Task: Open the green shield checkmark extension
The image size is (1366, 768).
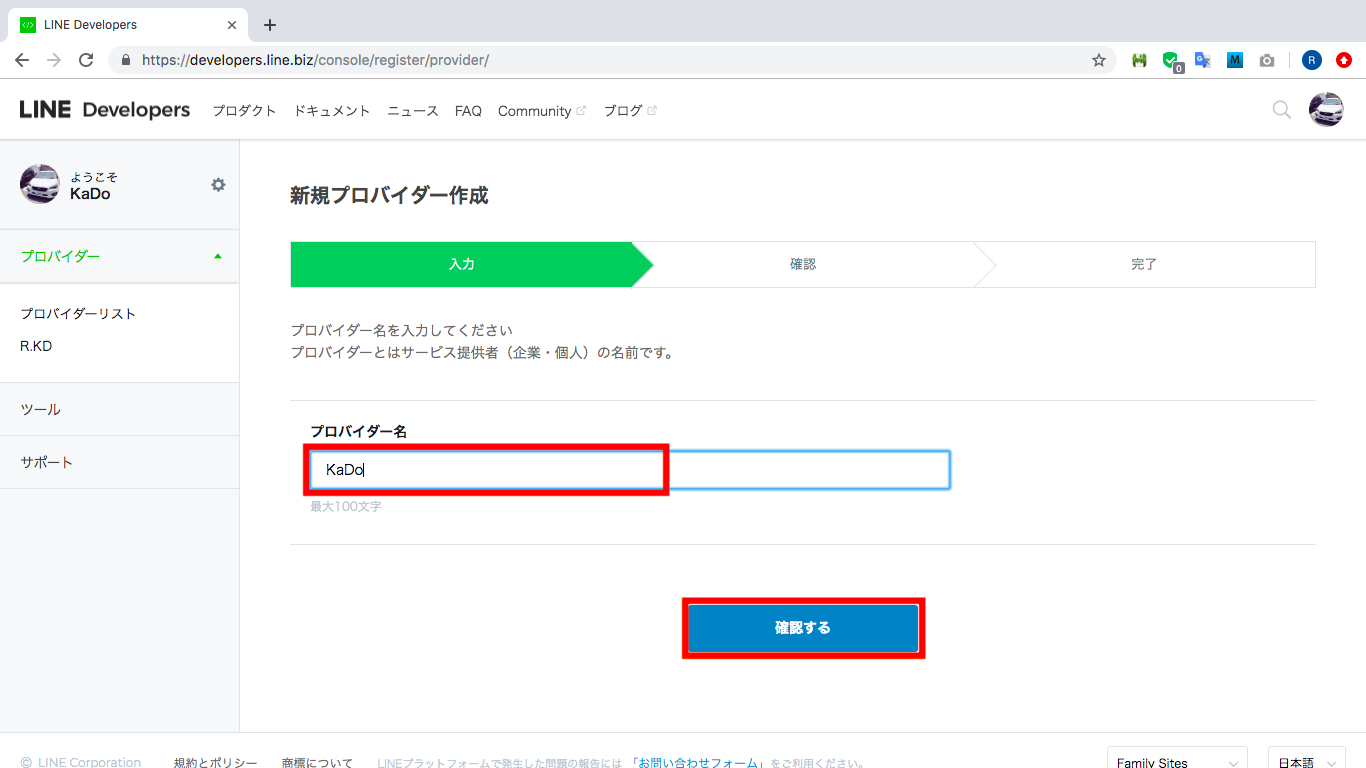Action: tap(1171, 61)
